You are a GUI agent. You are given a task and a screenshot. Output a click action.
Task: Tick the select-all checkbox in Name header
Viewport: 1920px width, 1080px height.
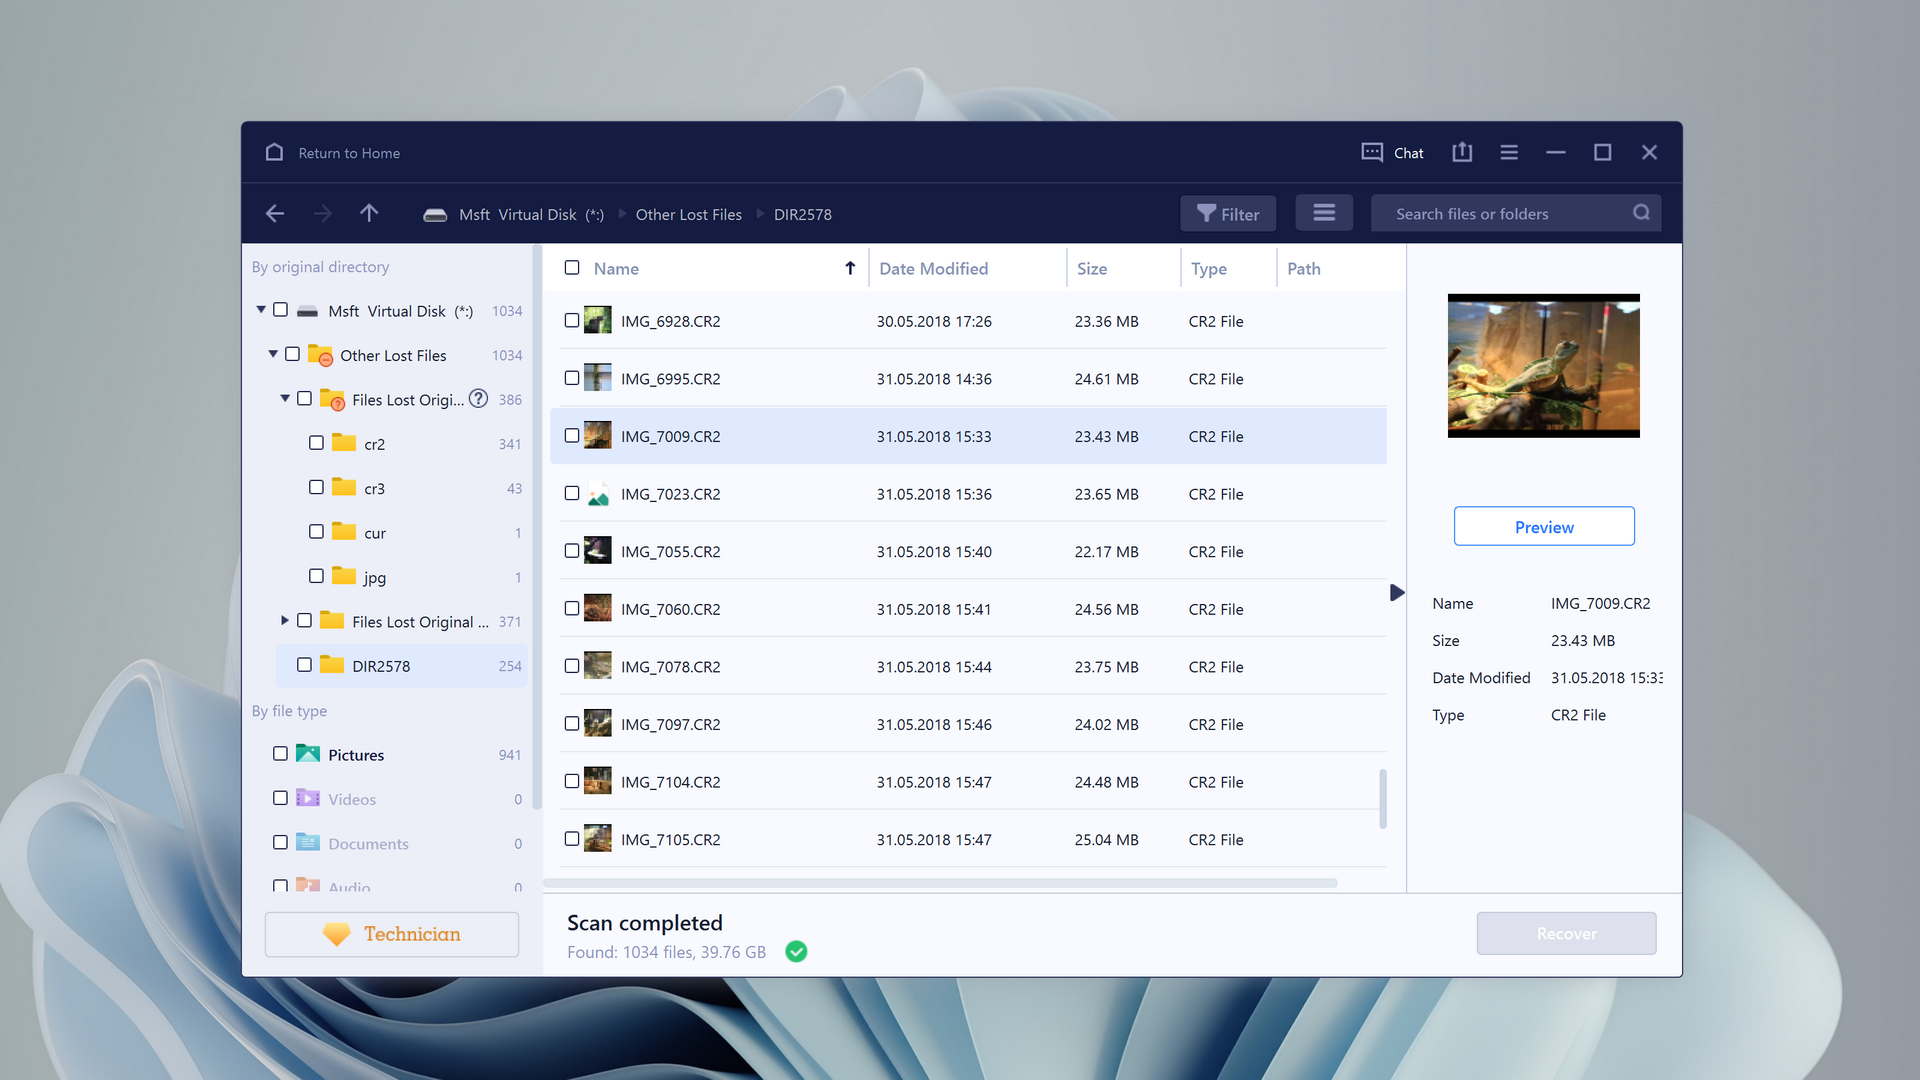coord(572,268)
